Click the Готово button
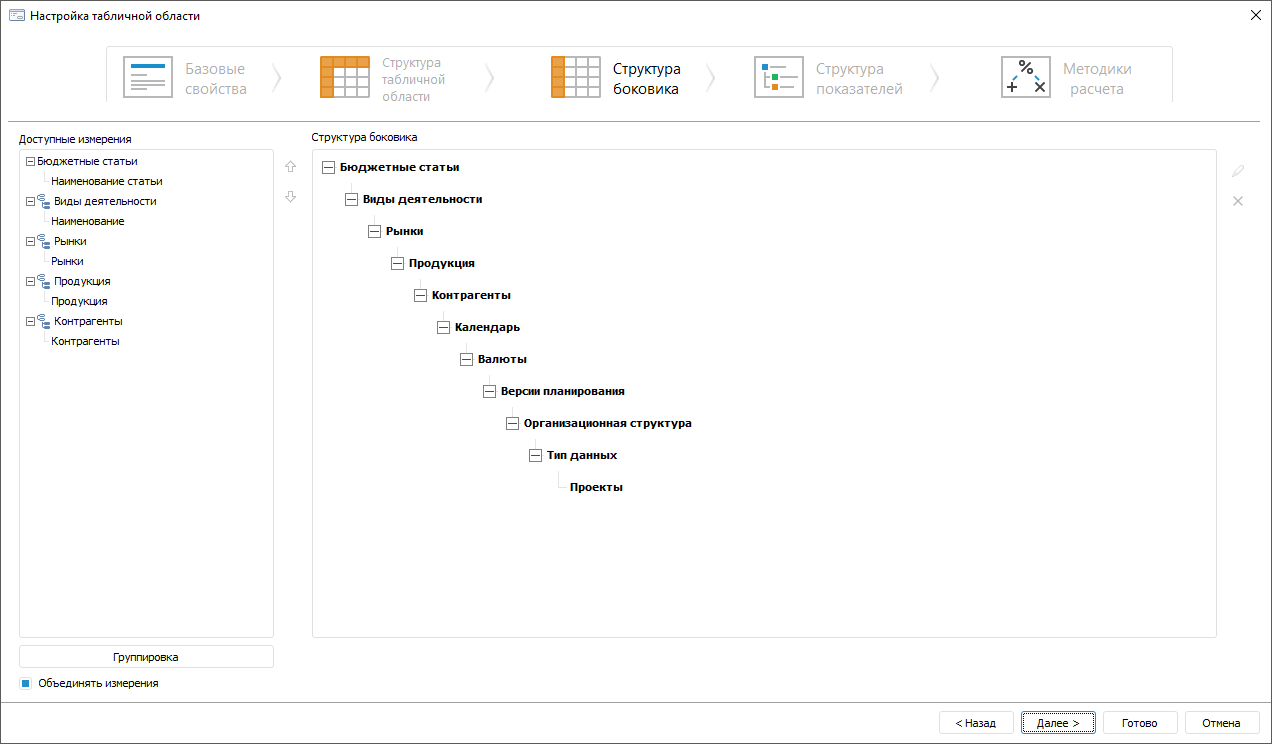The image size is (1272, 744). click(1140, 723)
